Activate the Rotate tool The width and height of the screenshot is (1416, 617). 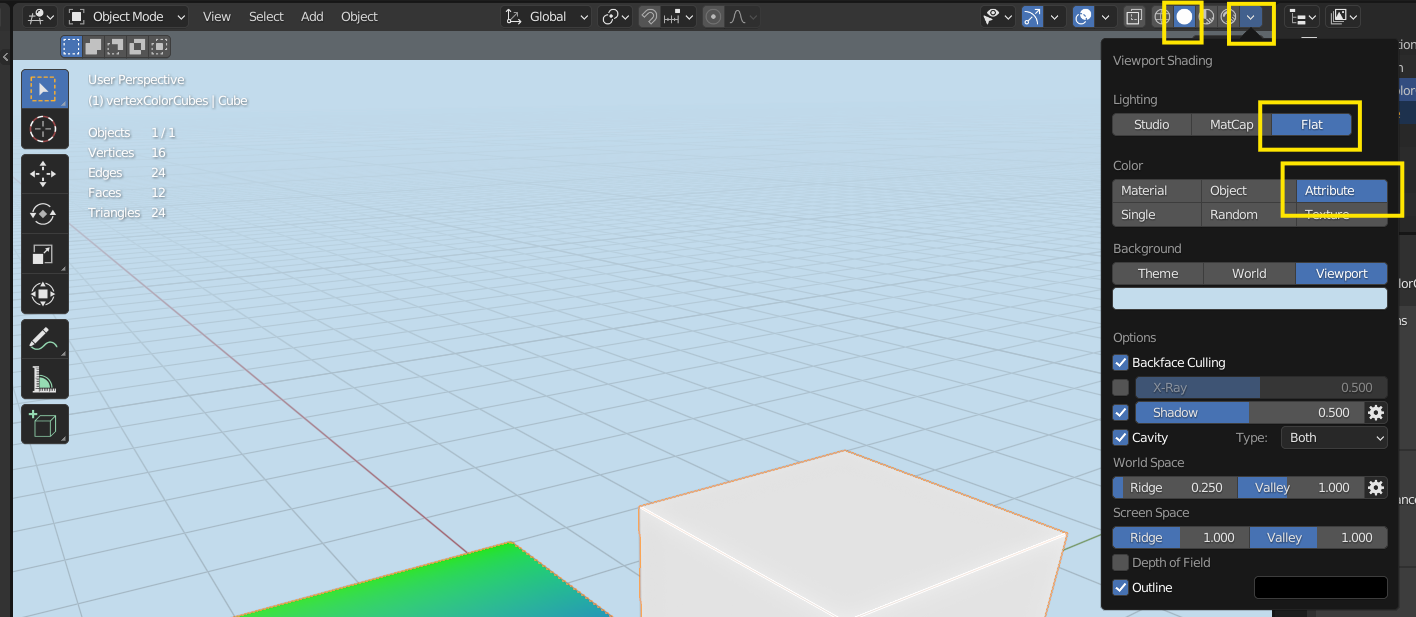44,213
